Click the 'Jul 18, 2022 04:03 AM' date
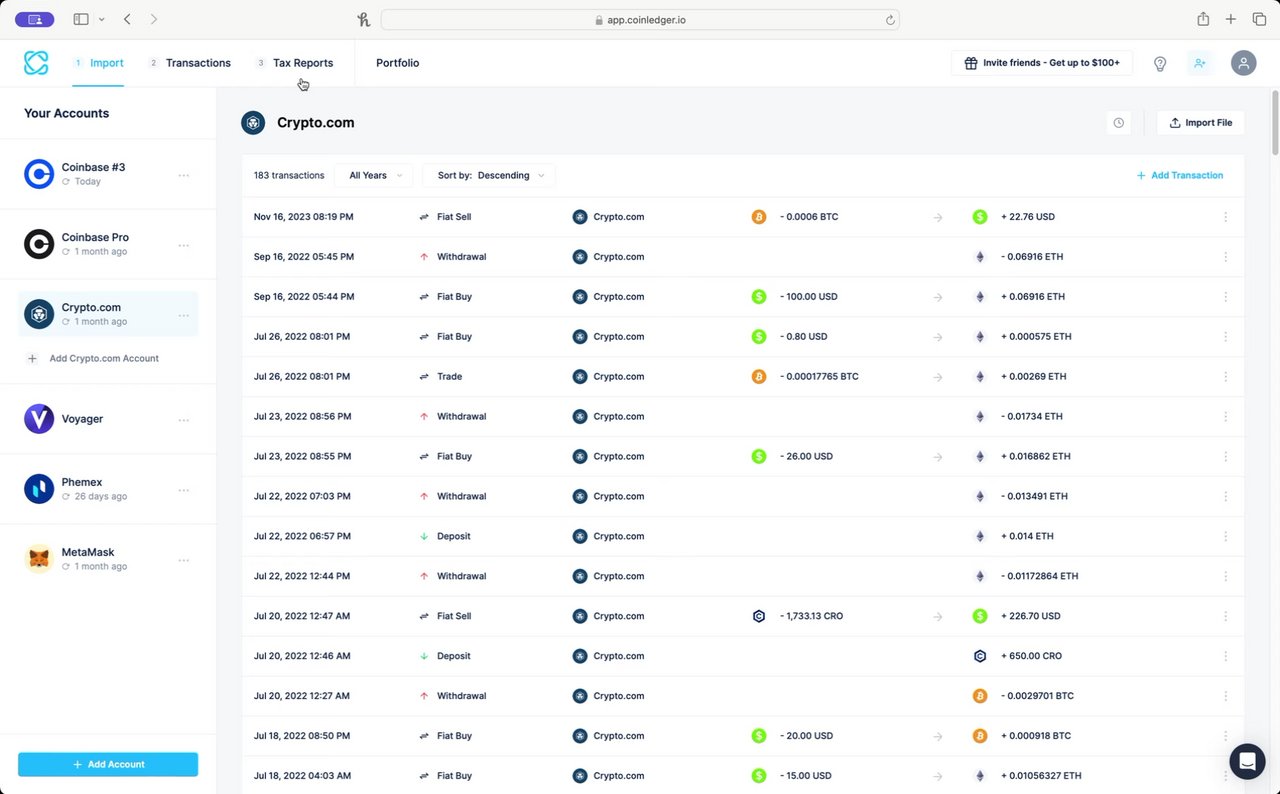 pyautogui.click(x=302, y=776)
